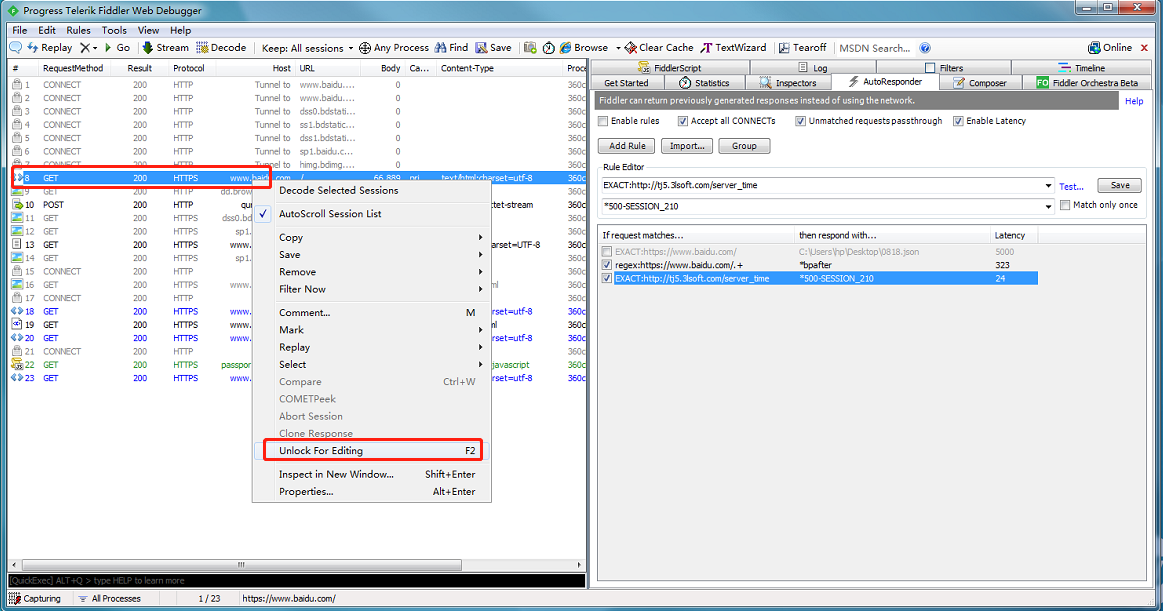Switch to the Inspectors tab
Viewport: 1163px width, 611px height.
point(788,83)
